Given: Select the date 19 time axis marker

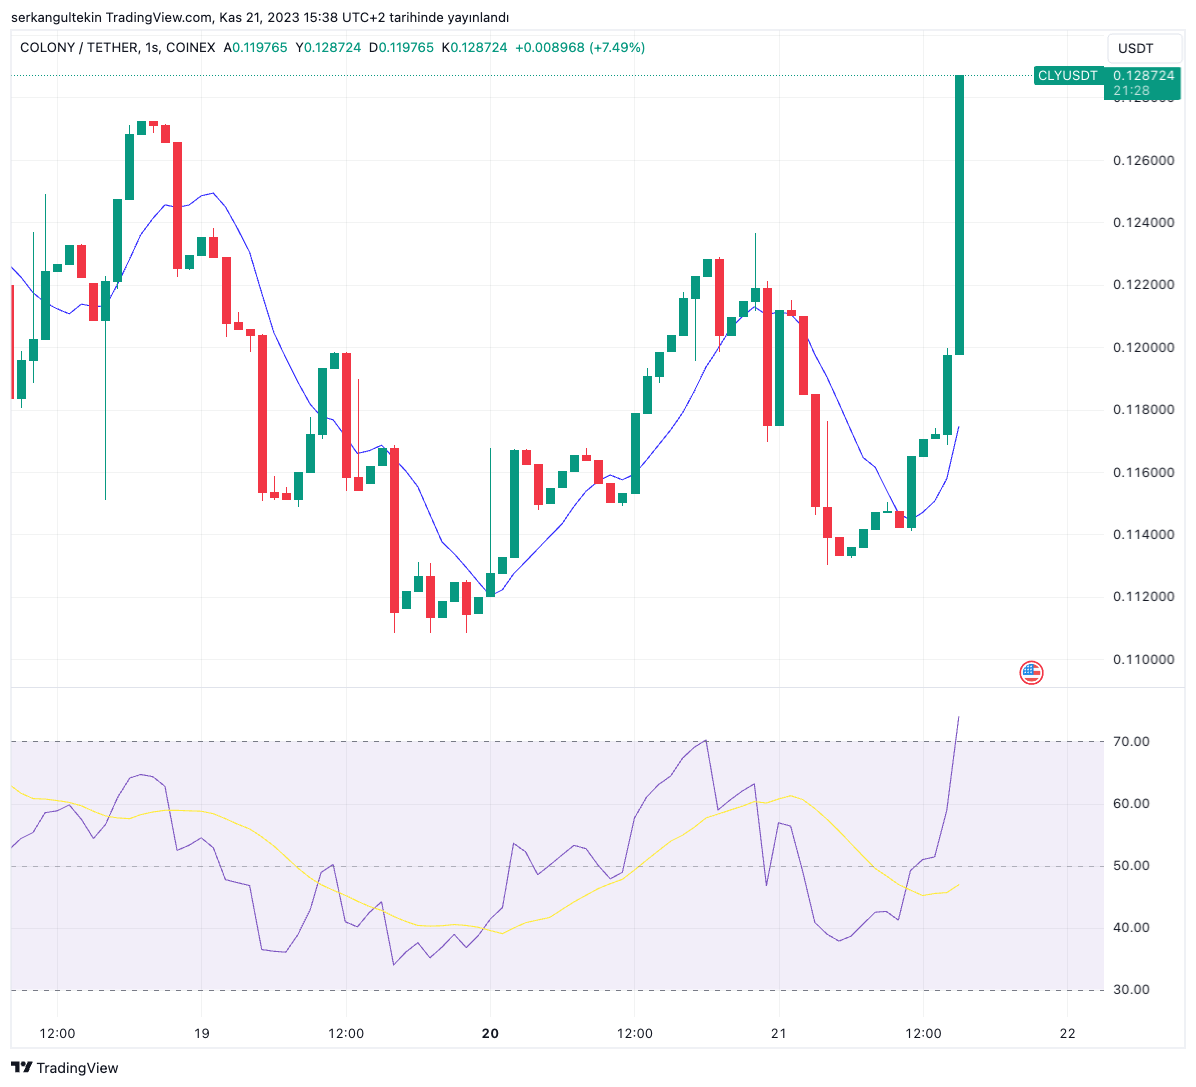Looking at the screenshot, I should 201,1034.
